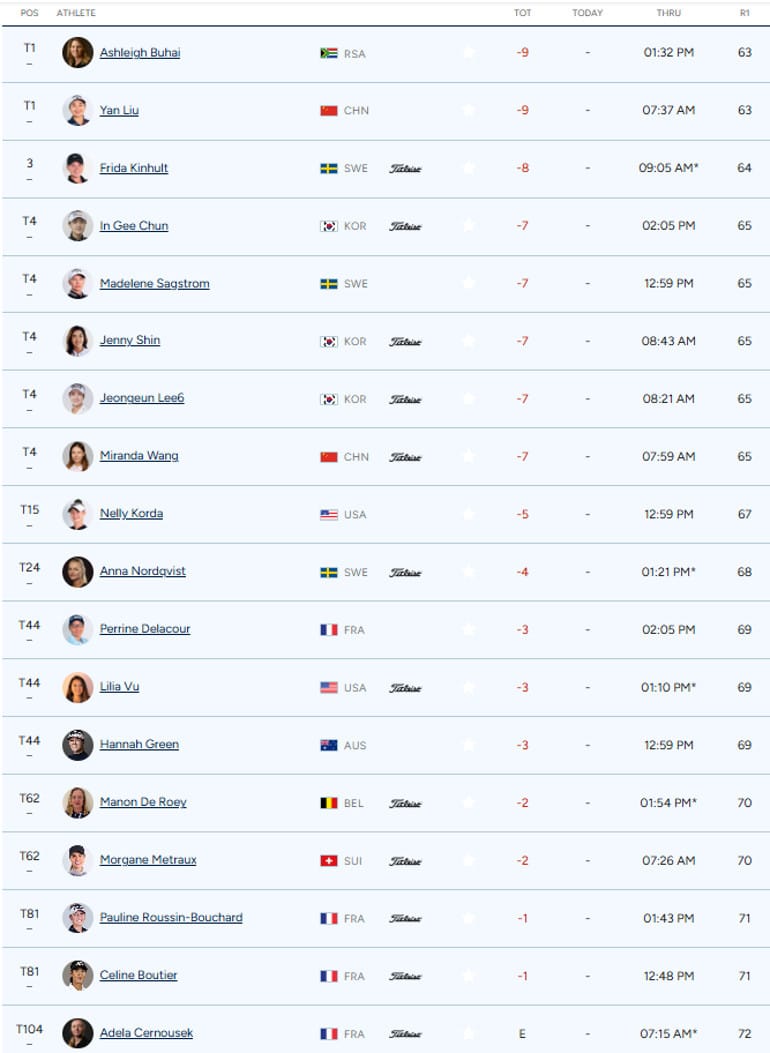Toggle favorite star for Ashleigh Buhai
Viewport: 770px width, 1053px height.
click(x=469, y=52)
